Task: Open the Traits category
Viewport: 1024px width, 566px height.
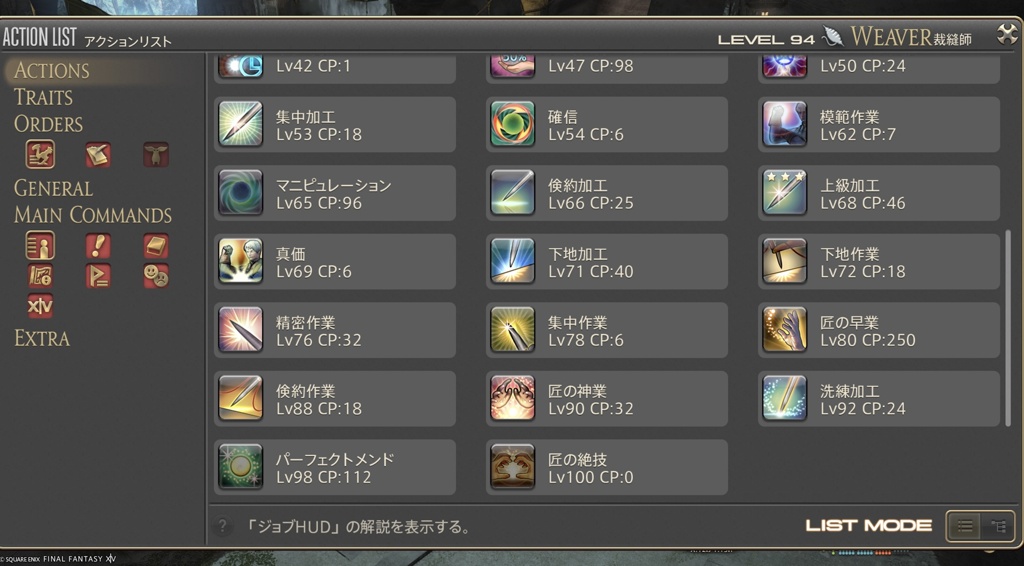Action: point(43,97)
